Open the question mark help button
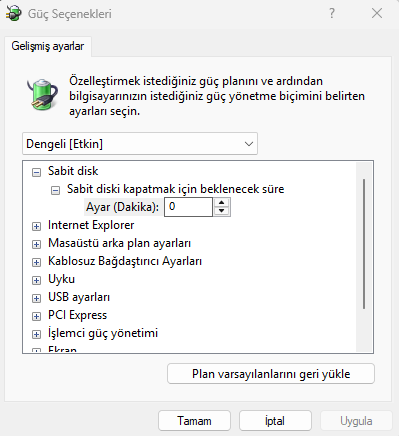The height and width of the screenshot is (436, 399). click(x=332, y=13)
